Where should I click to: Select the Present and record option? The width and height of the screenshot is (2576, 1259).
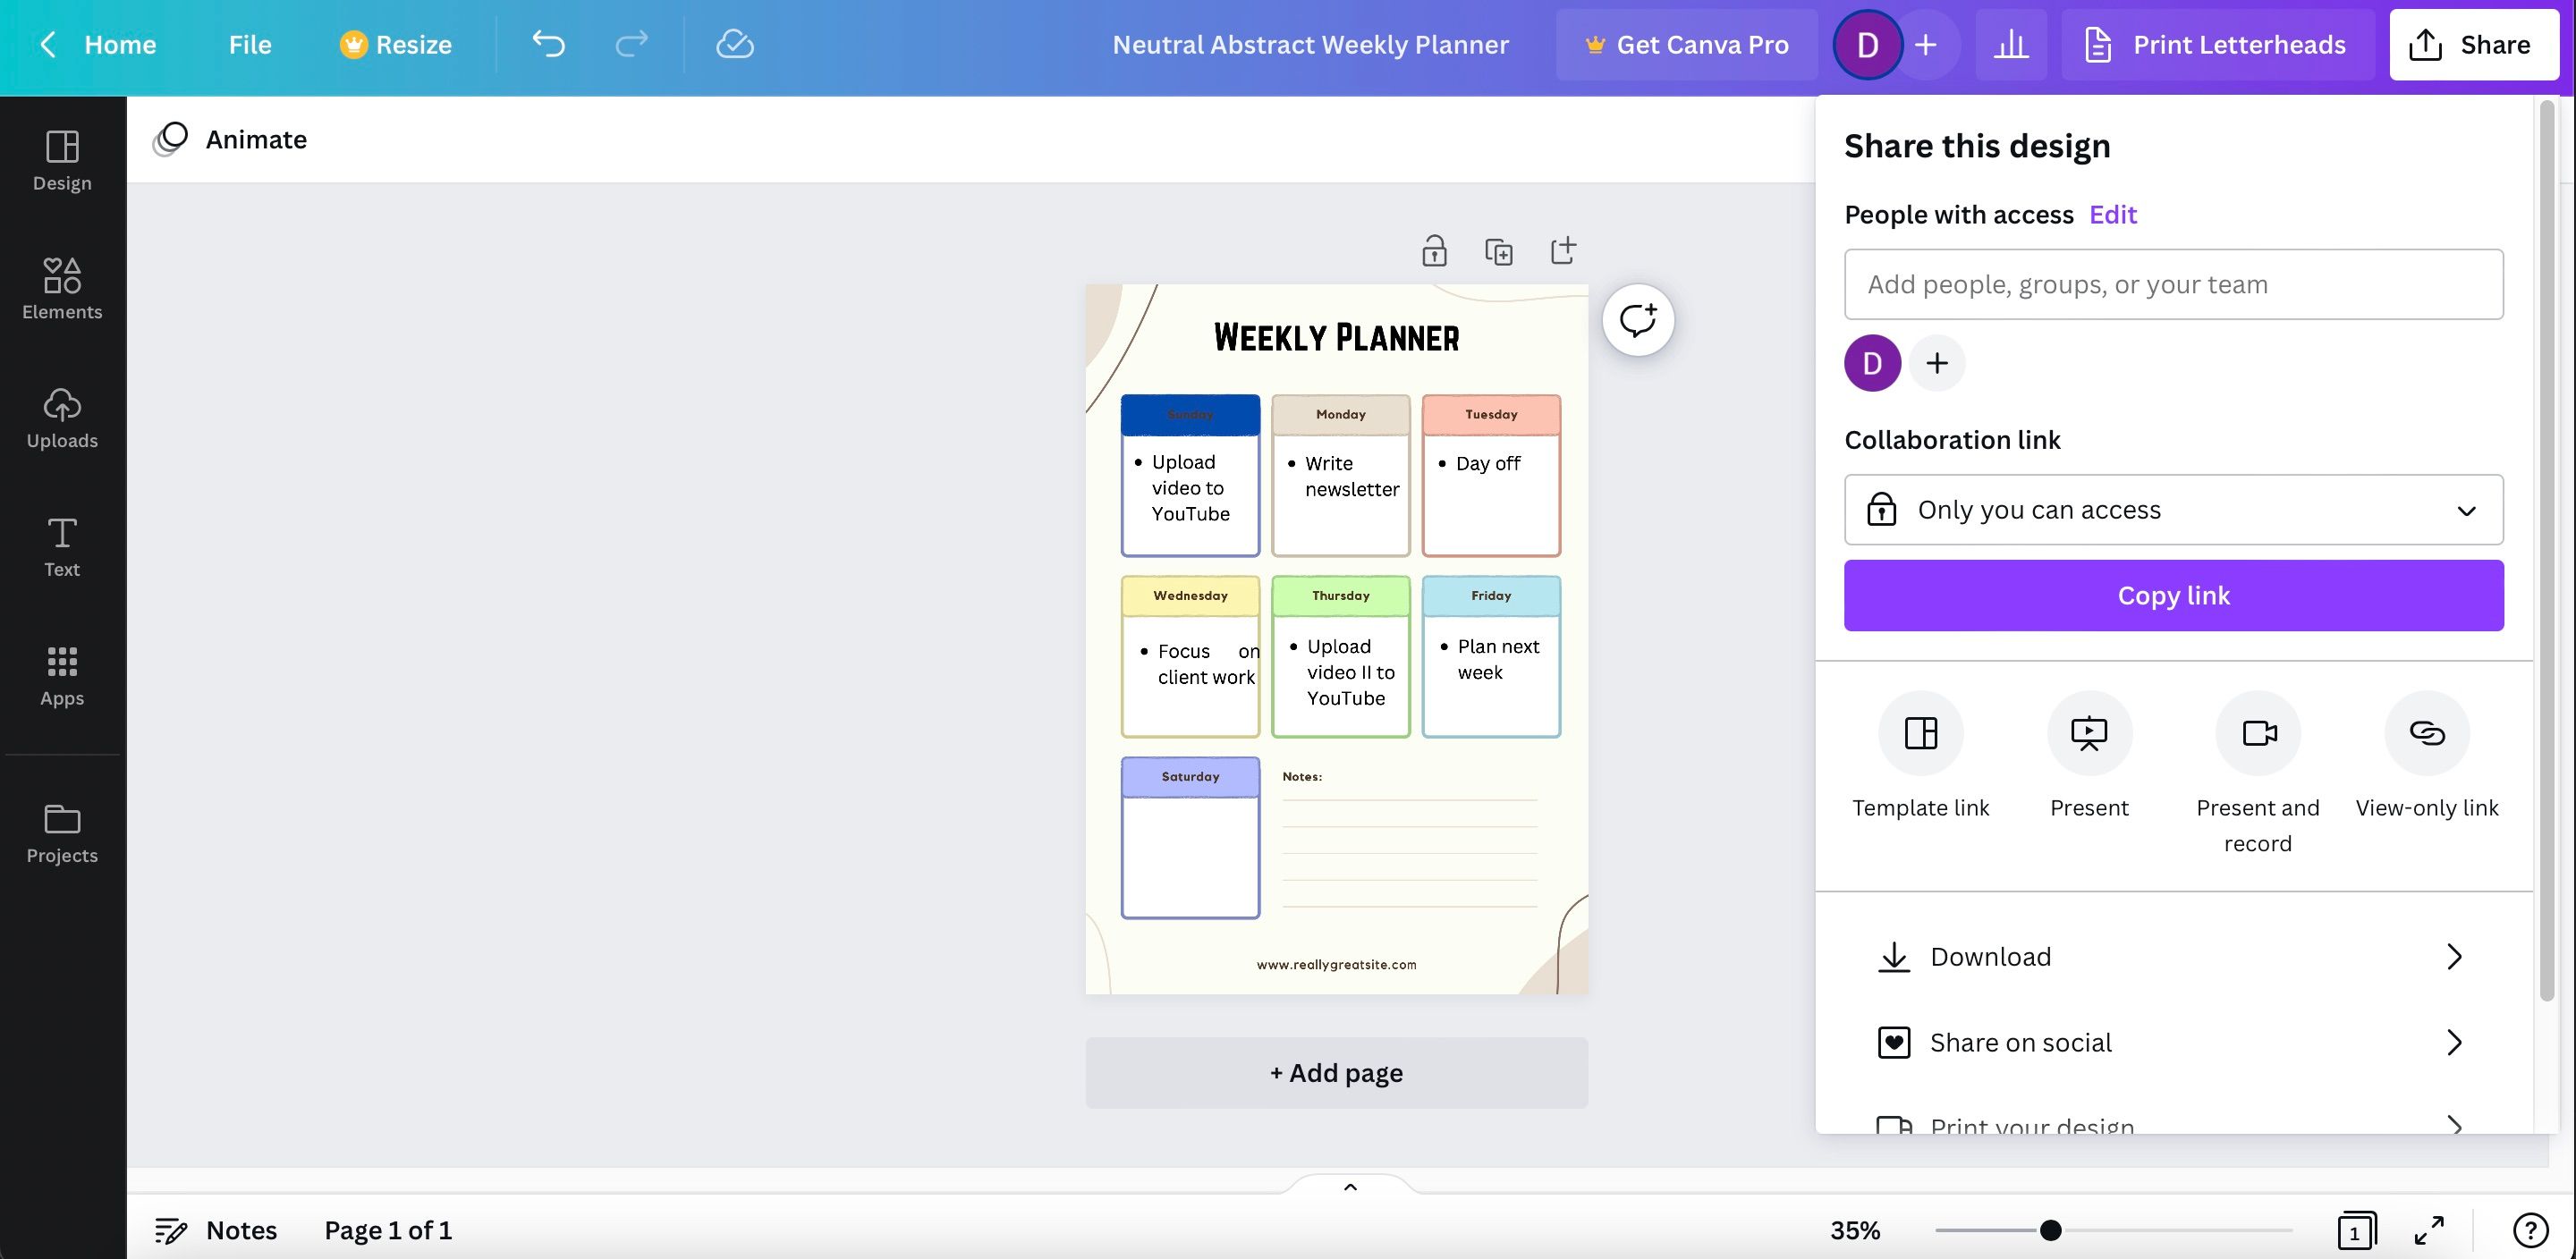click(2257, 733)
